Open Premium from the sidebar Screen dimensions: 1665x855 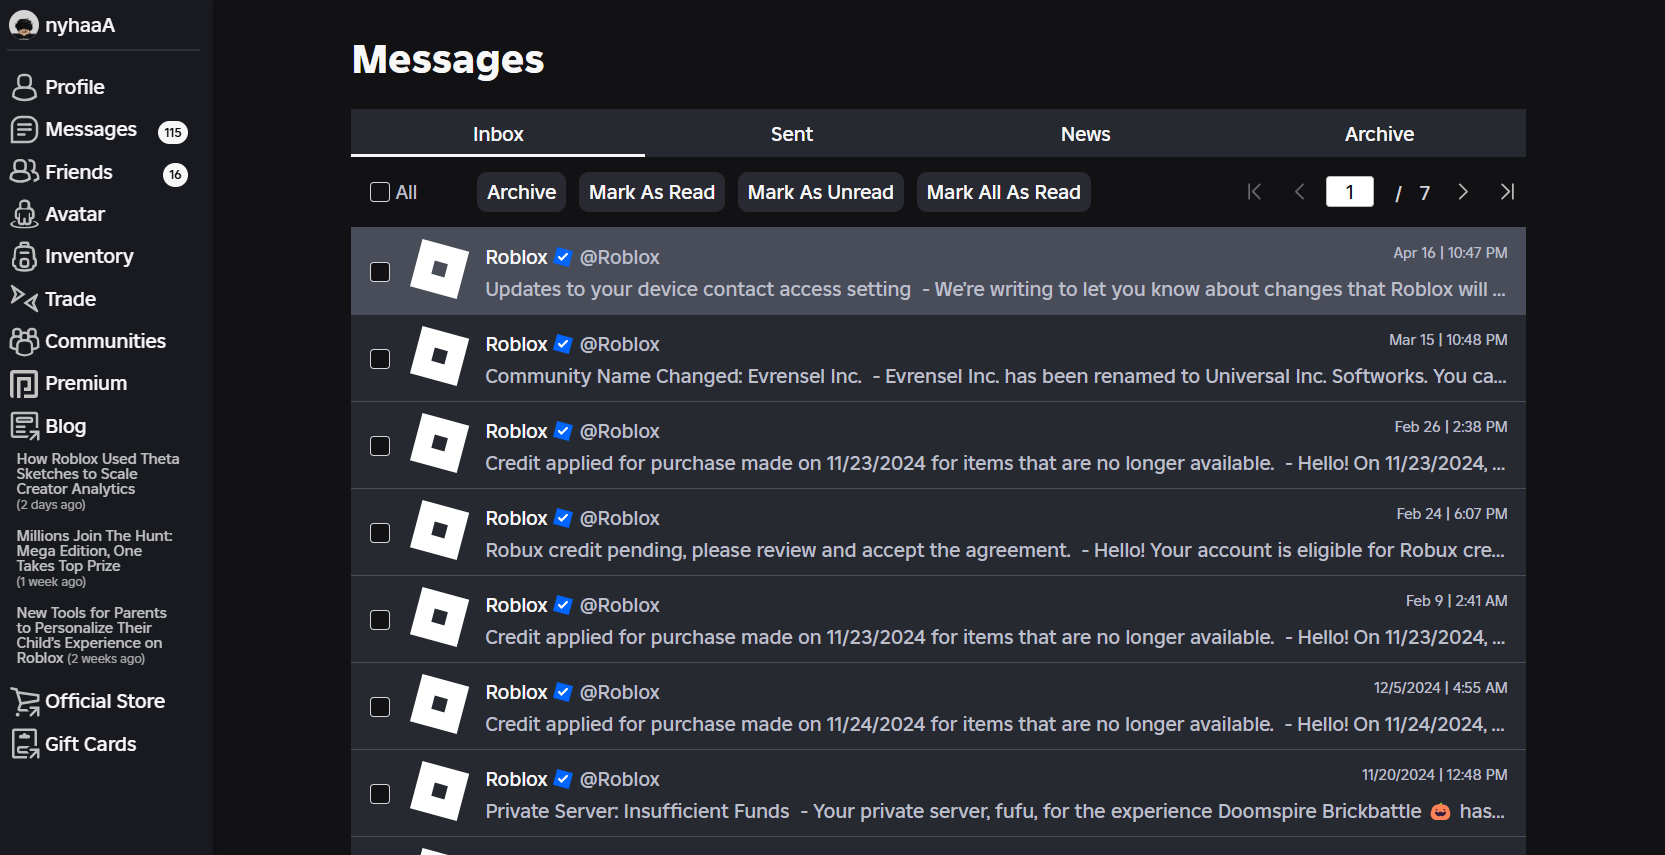[x=86, y=384]
